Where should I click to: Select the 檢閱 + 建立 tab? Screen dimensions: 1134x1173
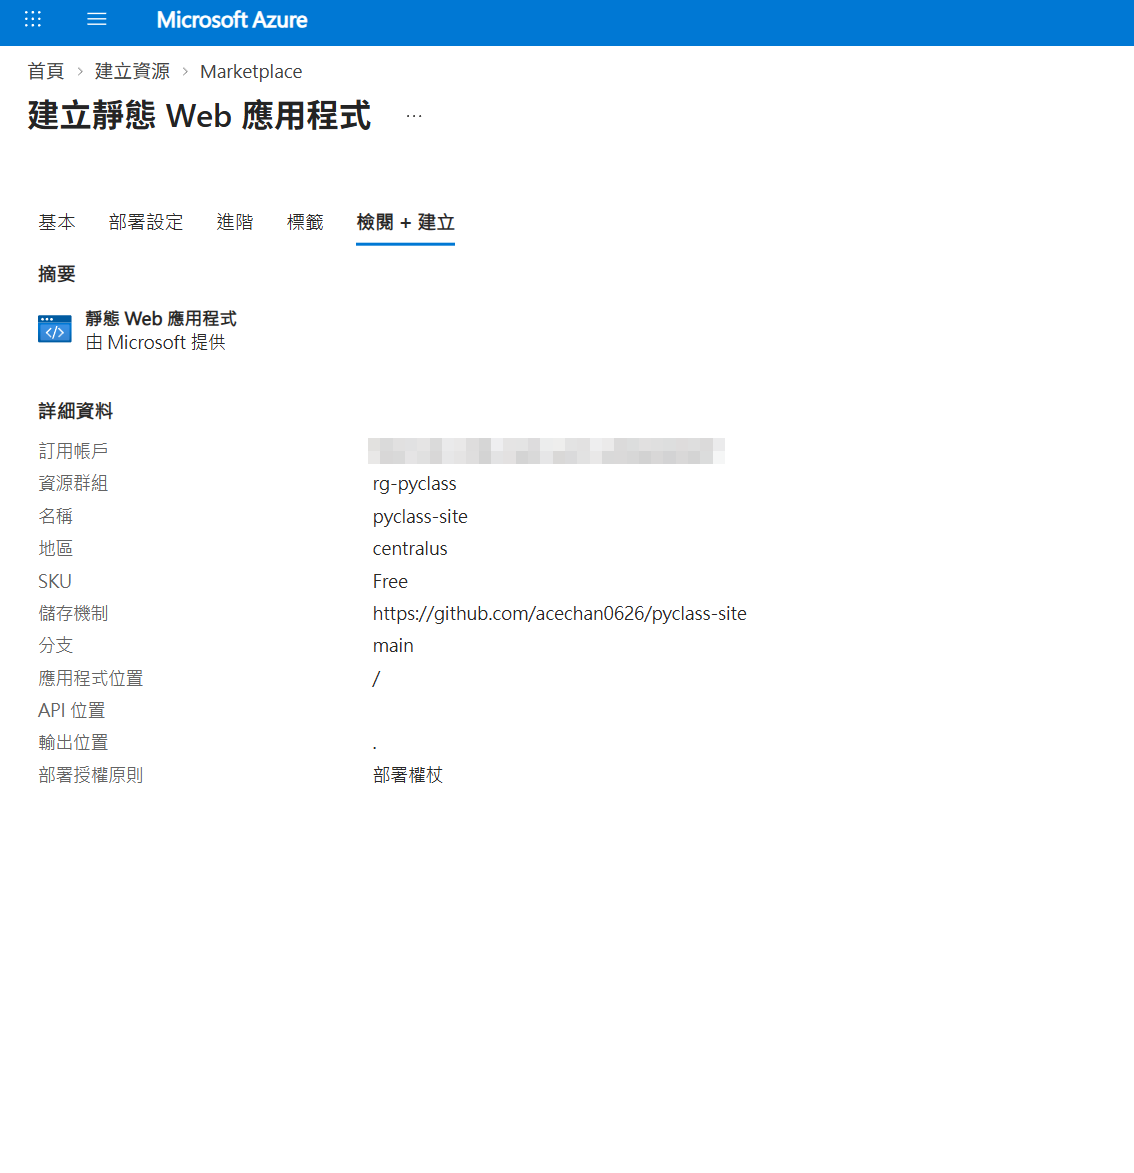coord(405,222)
